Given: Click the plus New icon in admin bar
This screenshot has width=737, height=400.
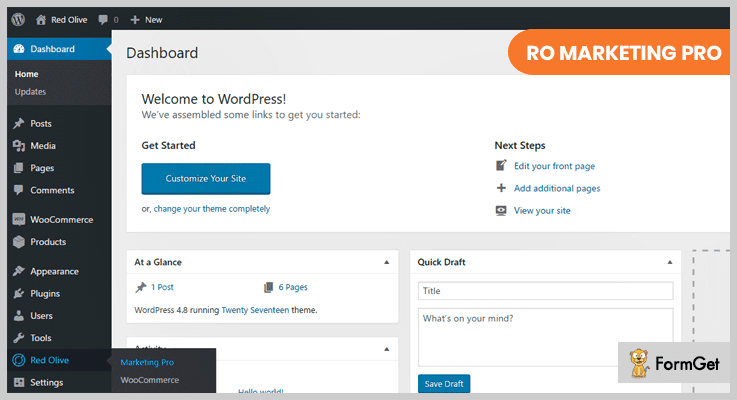Looking at the screenshot, I should pos(135,20).
